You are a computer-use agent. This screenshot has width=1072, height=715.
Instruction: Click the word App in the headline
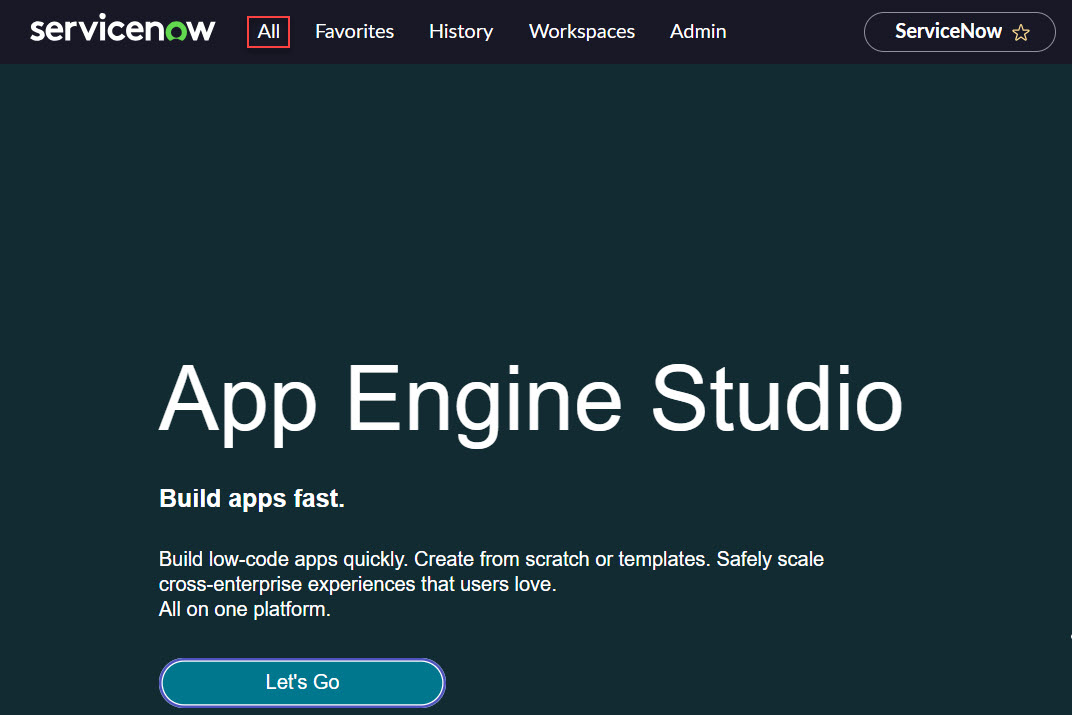238,403
